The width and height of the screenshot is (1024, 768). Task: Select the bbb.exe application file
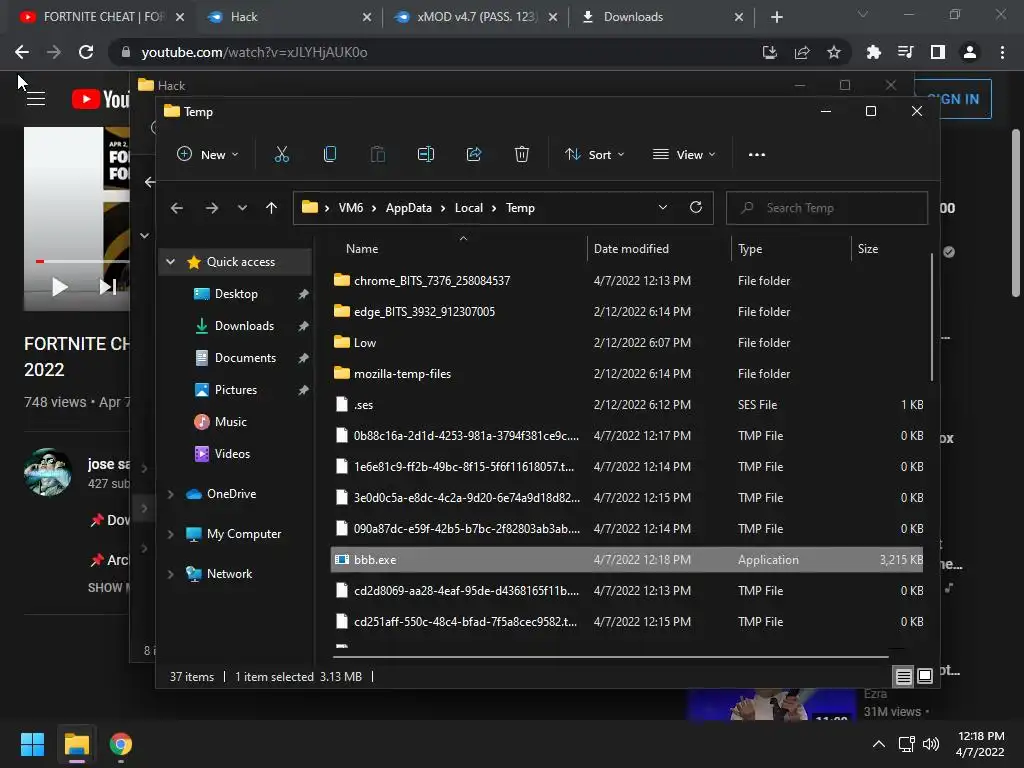[627, 560]
